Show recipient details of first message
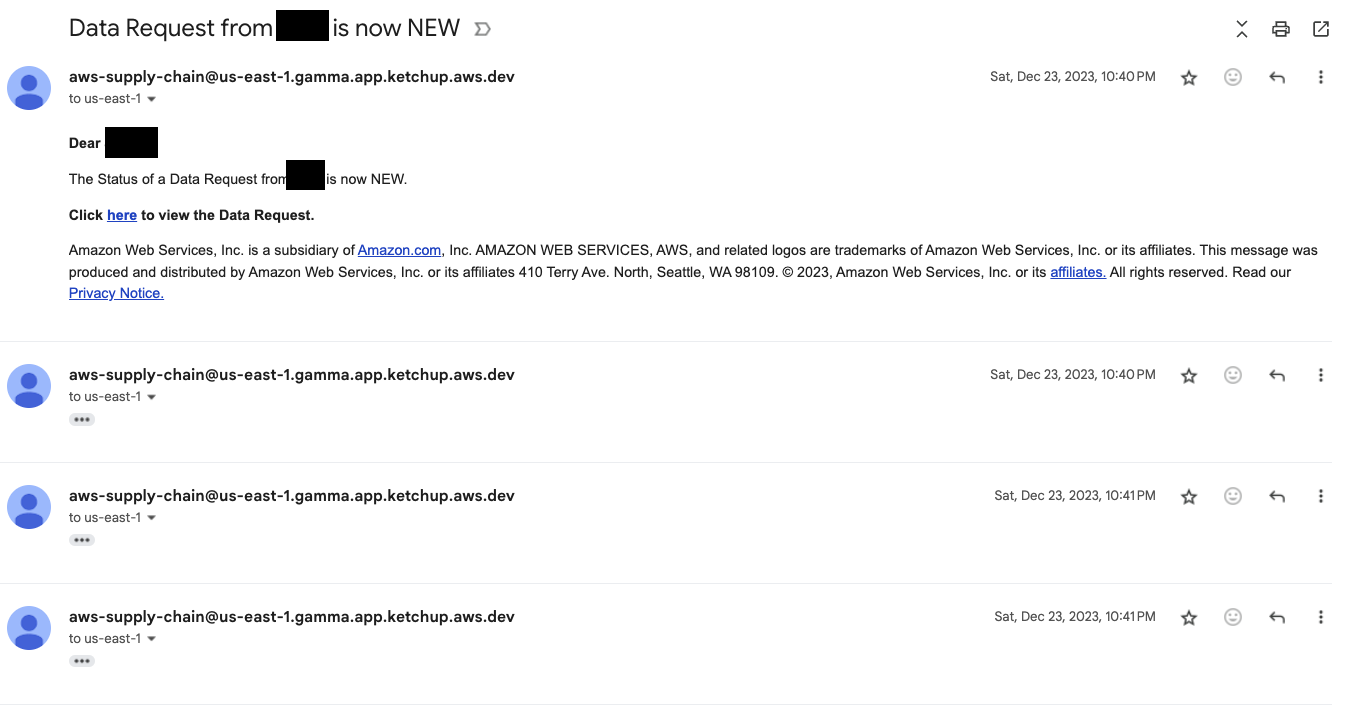 pos(152,99)
